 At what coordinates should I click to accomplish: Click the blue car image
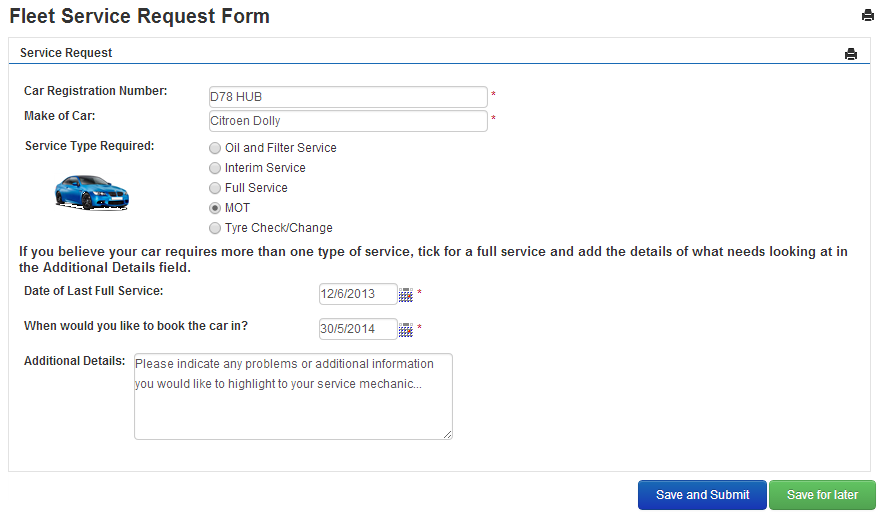[92, 190]
